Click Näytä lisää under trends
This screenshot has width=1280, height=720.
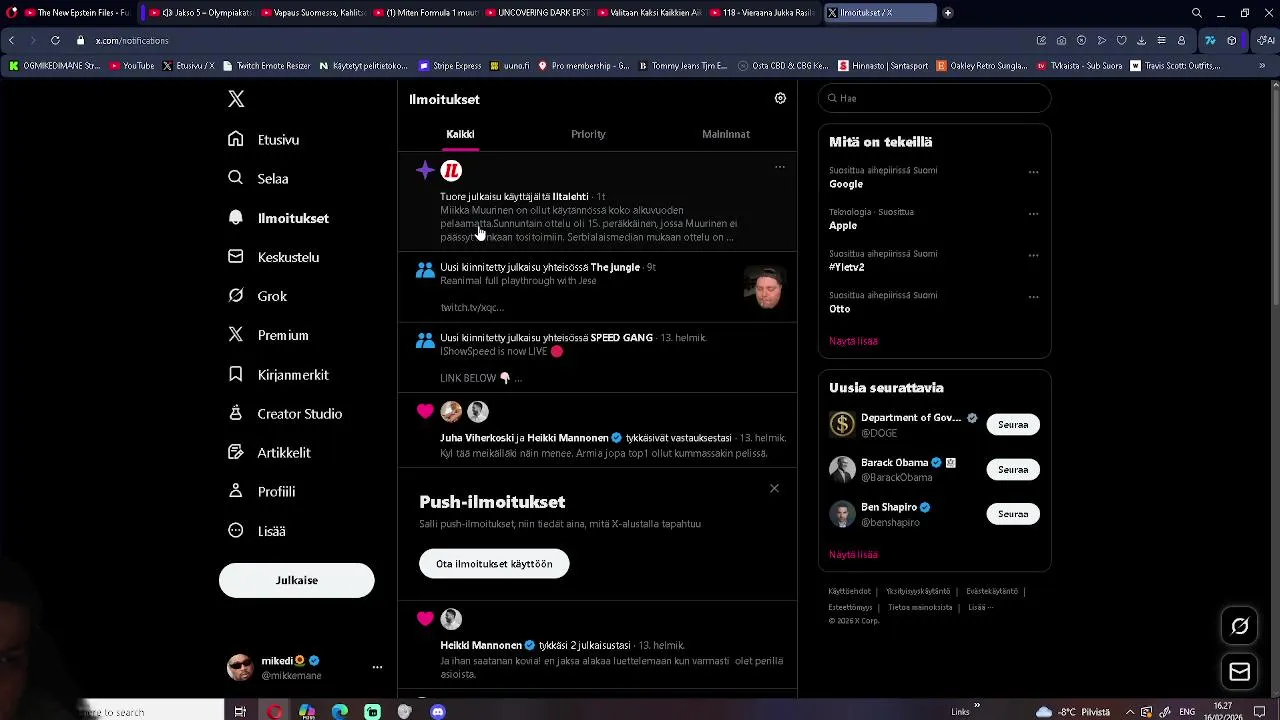(853, 341)
